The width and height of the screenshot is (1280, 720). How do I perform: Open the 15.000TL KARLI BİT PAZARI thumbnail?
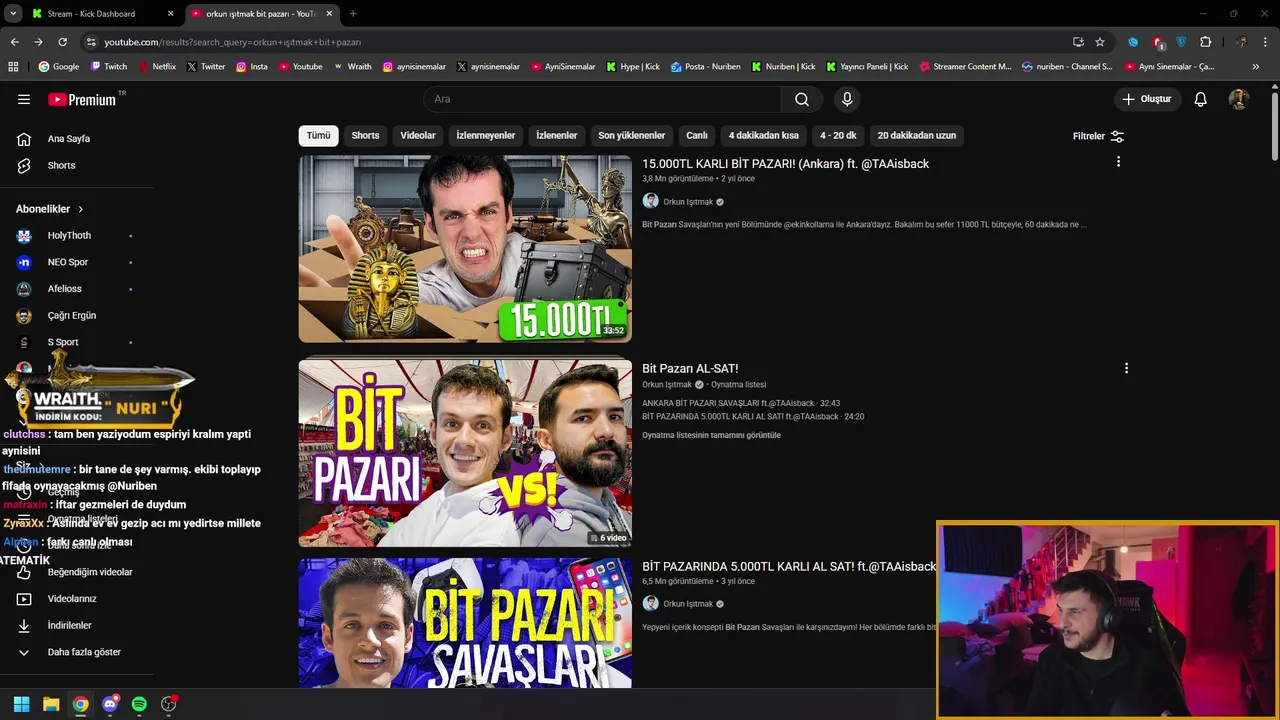[465, 249]
